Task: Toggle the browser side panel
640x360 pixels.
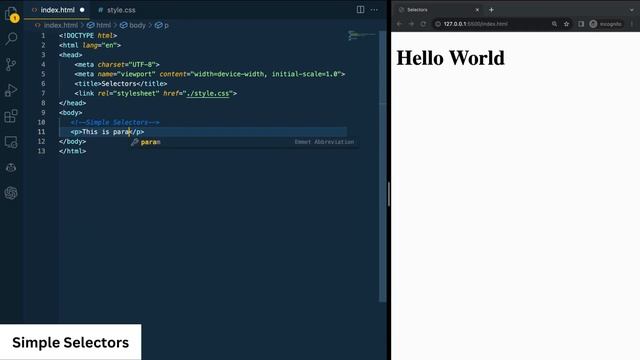Action: point(581,24)
